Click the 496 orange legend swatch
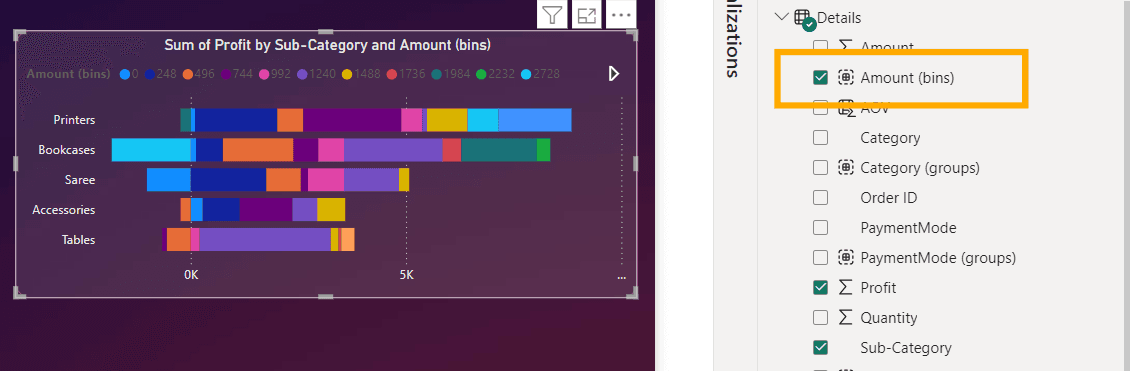The width and height of the screenshot is (1130, 371). (187, 74)
